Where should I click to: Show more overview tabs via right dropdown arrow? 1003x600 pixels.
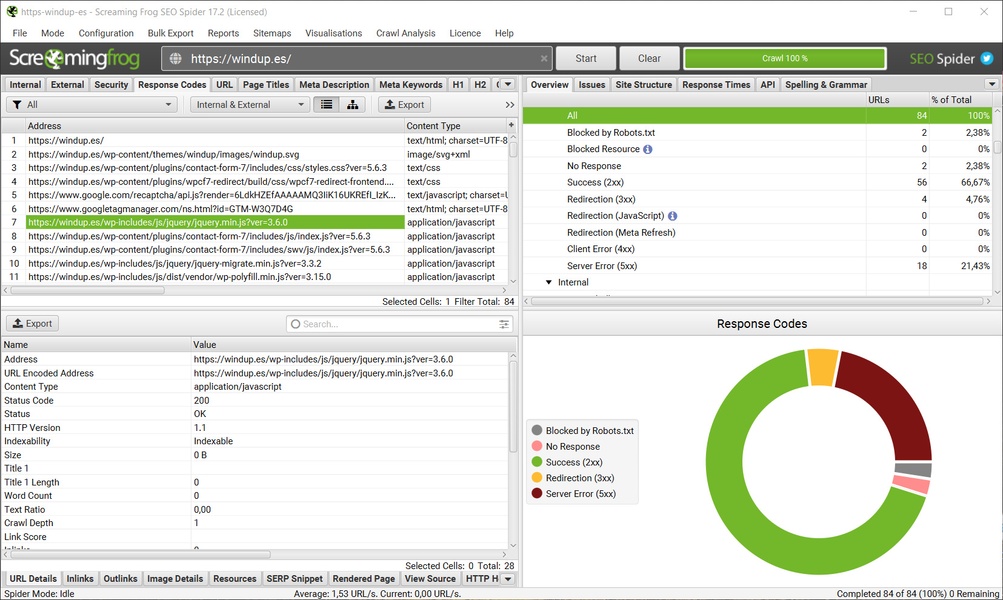[x=991, y=84]
